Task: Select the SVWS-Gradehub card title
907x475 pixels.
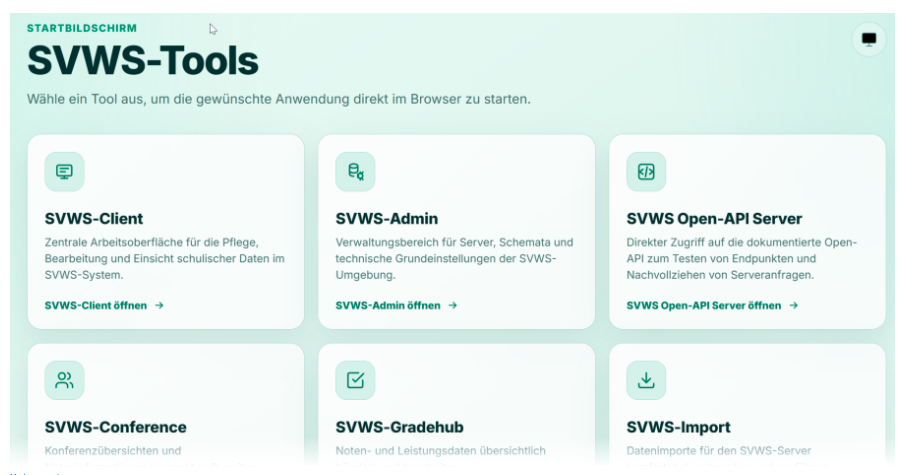Action: coord(400,427)
